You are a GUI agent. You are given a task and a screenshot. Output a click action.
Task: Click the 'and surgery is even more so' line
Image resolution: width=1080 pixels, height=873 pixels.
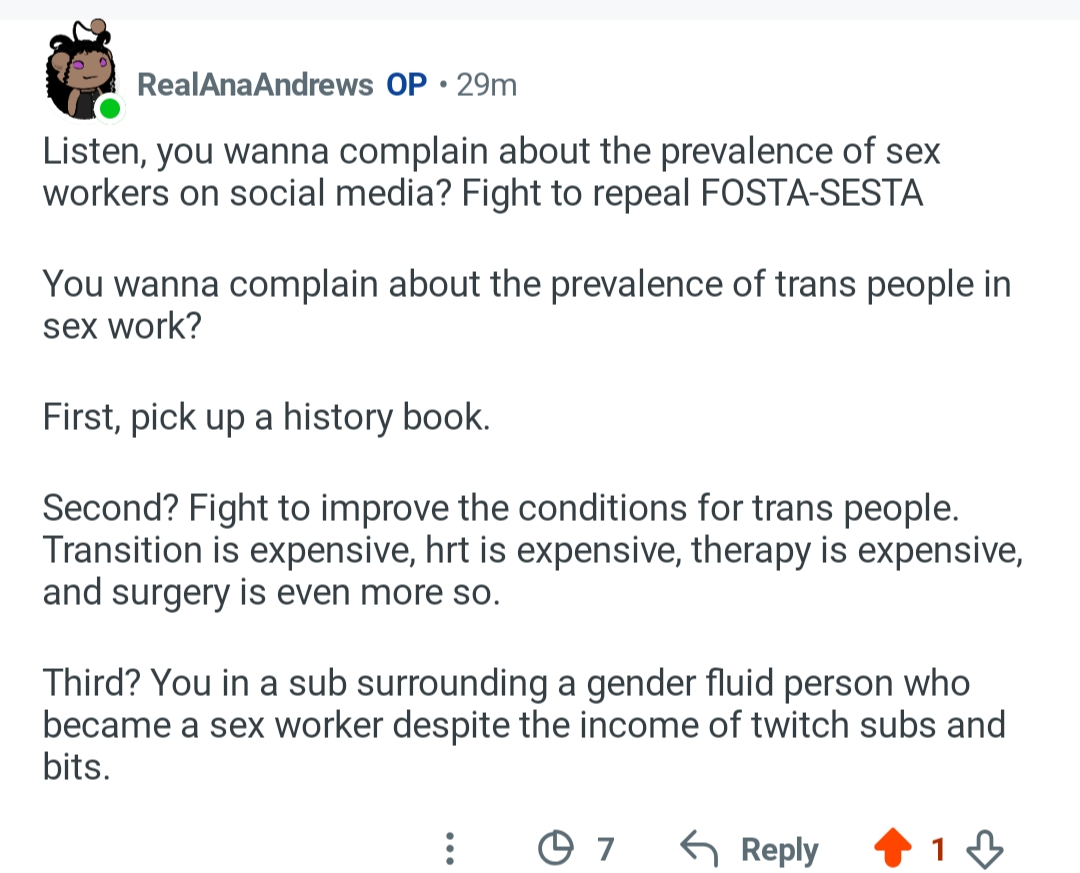[x=270, y=594]
